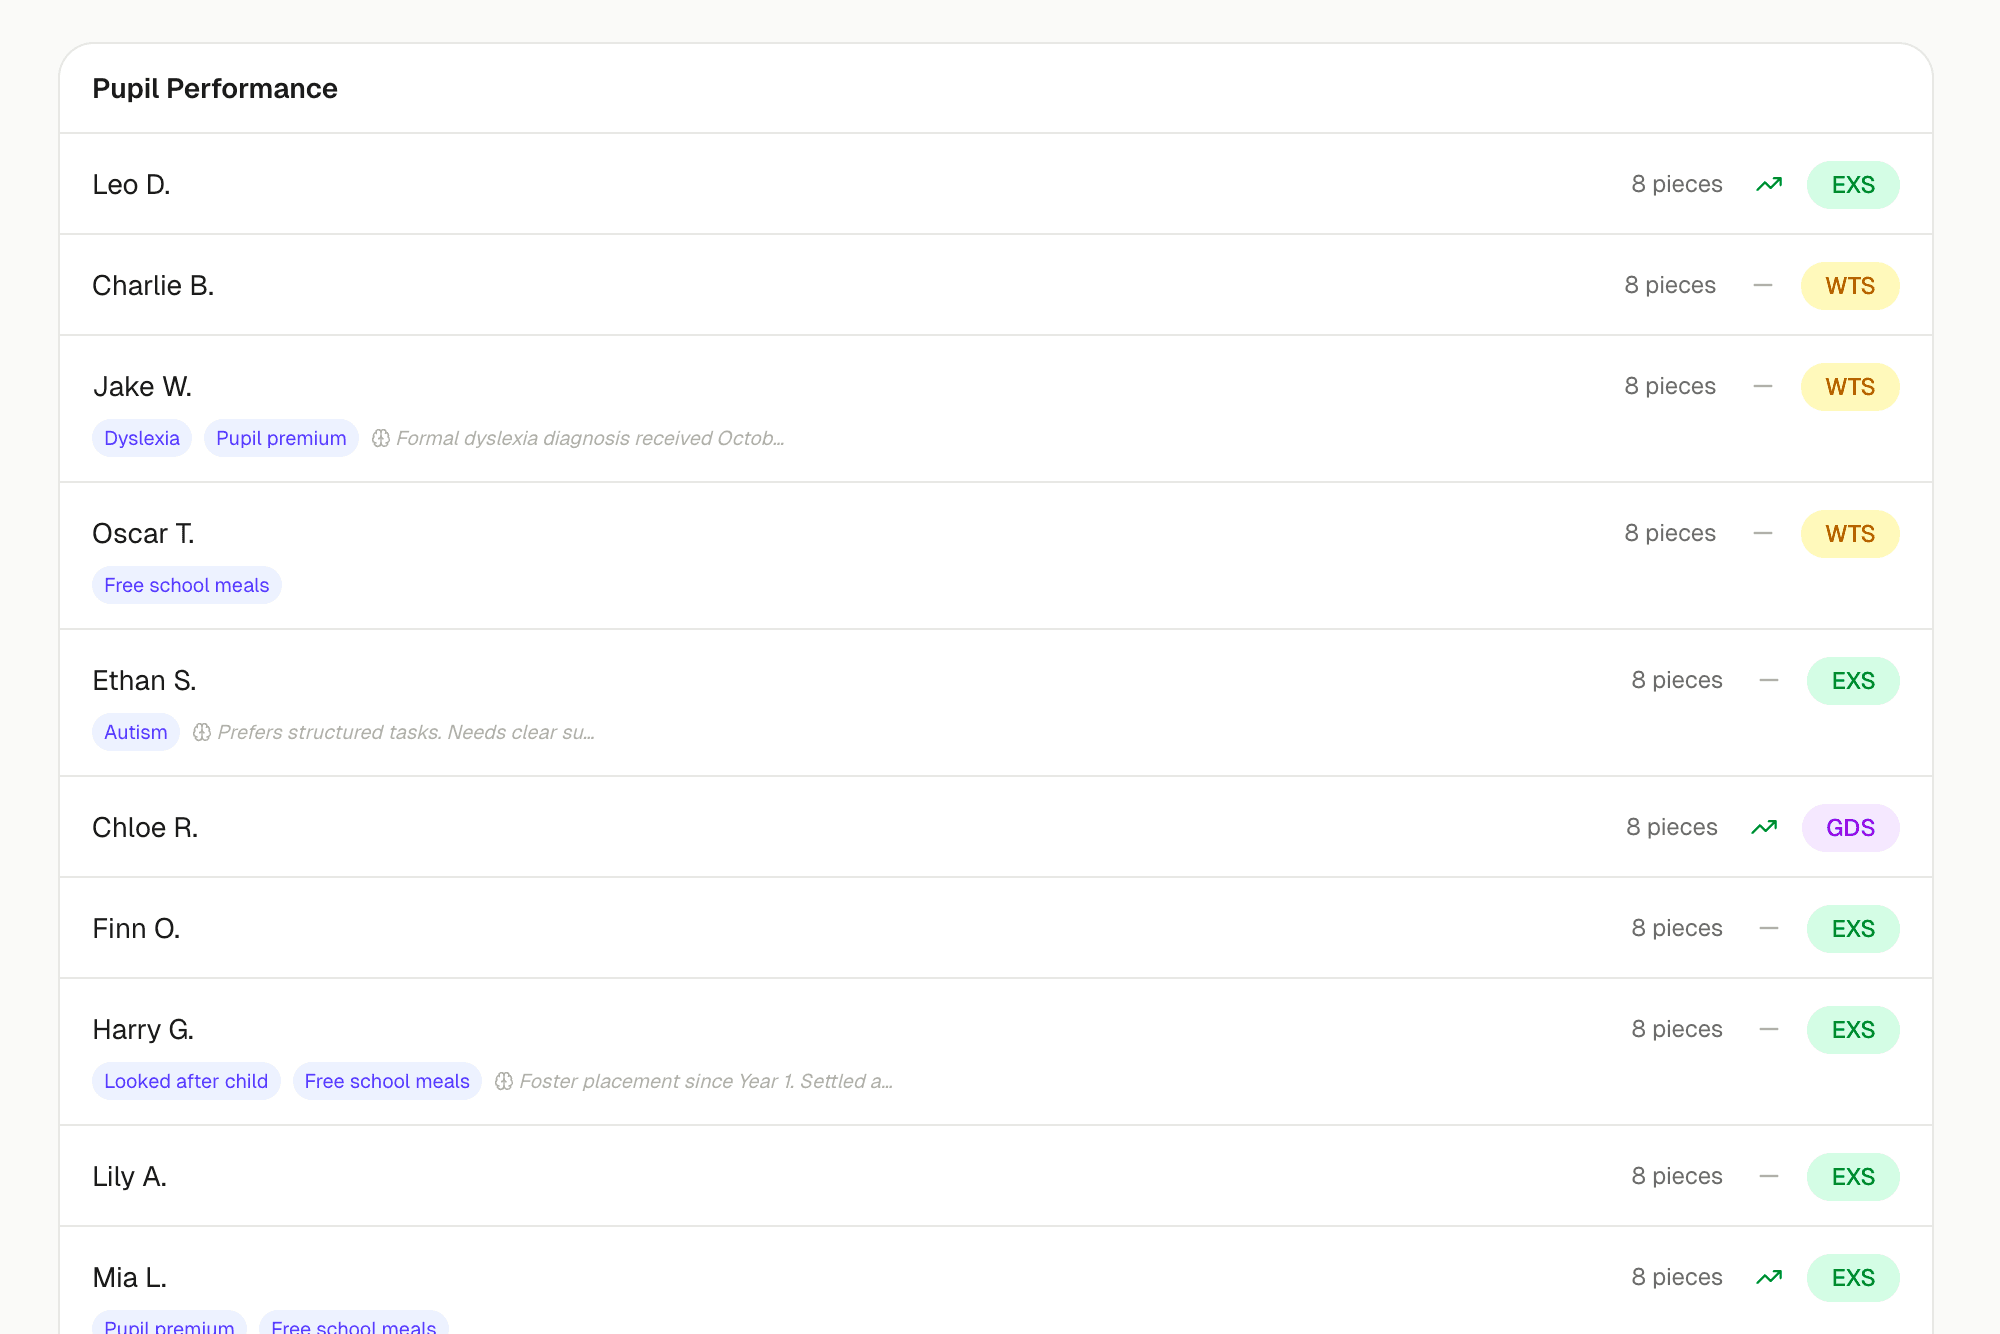2000x1334 pixels.
Task: Click Ethan S.'s EXS badge
Action: coord(1852,680)
